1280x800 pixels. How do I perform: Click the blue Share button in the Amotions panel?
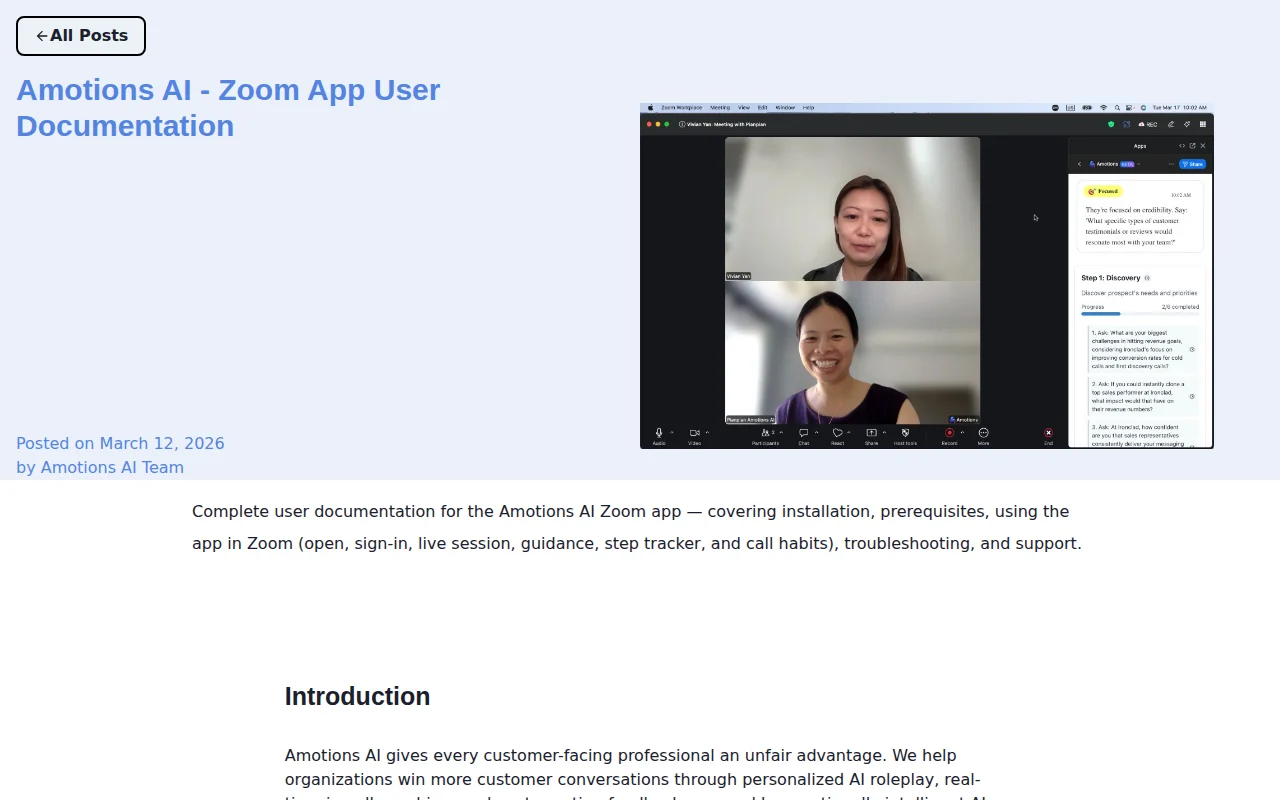pos(1193,164)
